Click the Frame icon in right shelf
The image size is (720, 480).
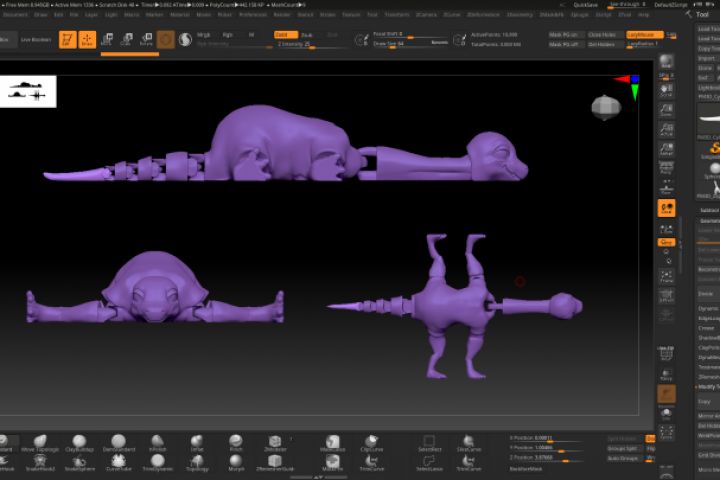[x=666, y=277]
